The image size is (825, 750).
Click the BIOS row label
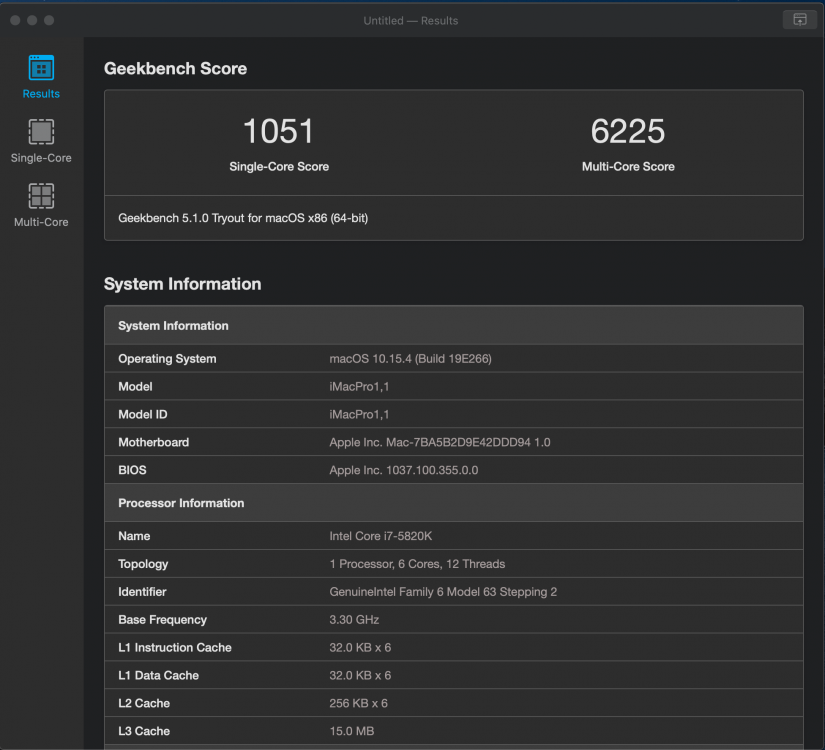[132, 470]
